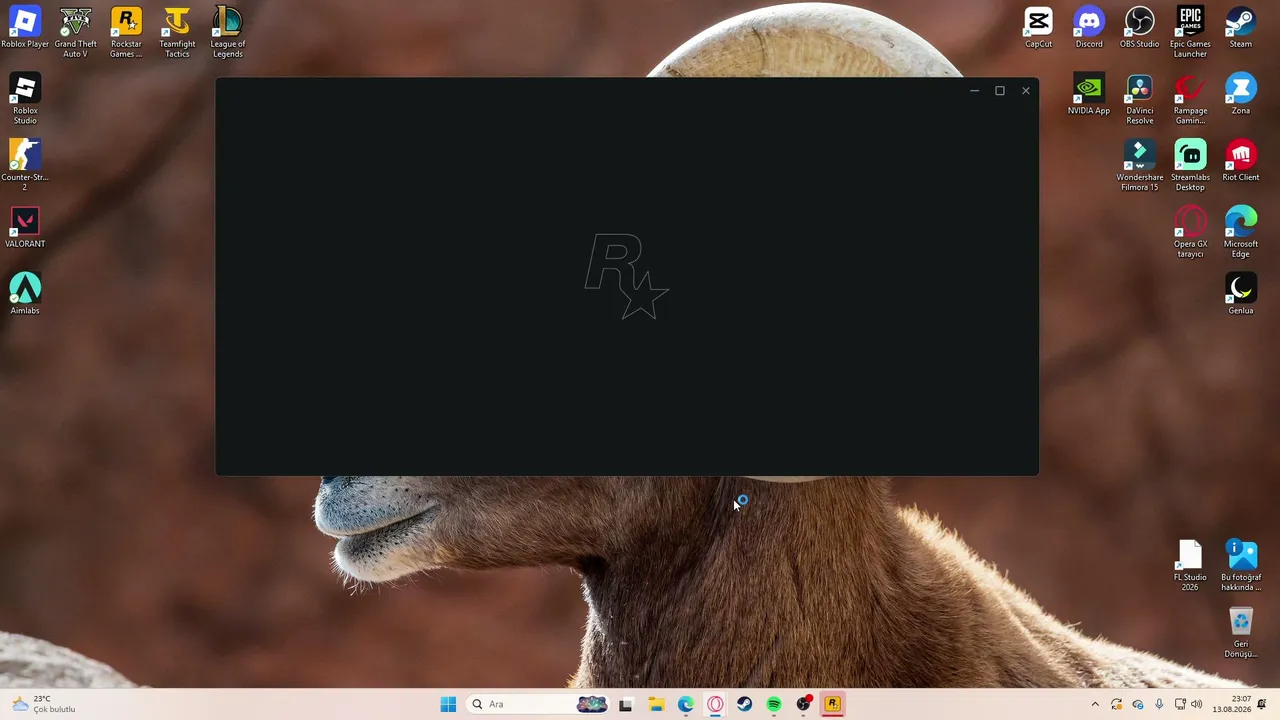Select the Wondershare Filmora 15 desktop icon
This screenshot has height=720, width=1280.
click(x=1140, y=166)
